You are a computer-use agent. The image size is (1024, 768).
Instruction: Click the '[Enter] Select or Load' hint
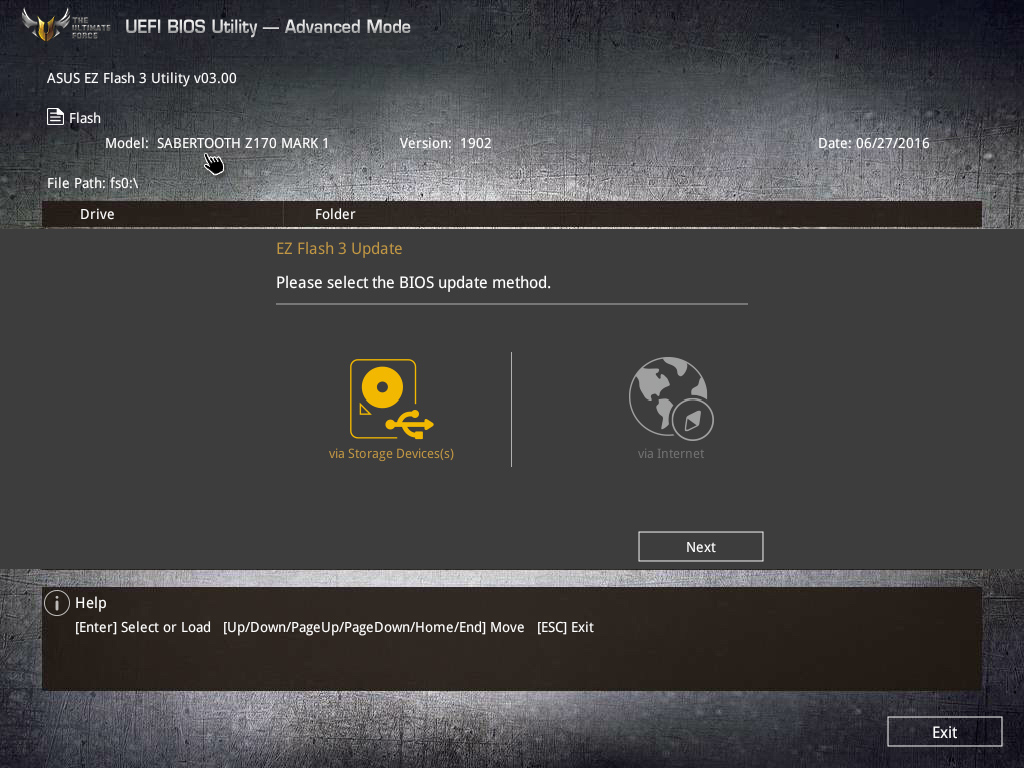point(143,627)
